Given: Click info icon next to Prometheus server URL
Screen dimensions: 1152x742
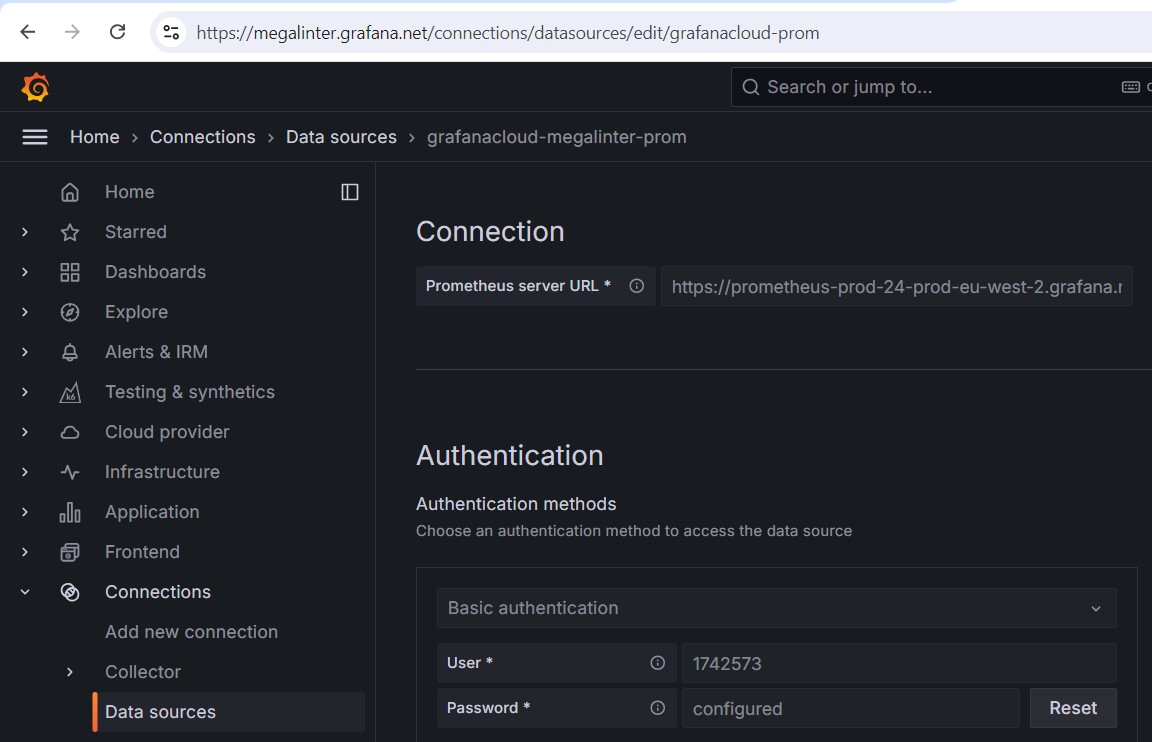Looking at the screenshot, I should pos(636,286).
